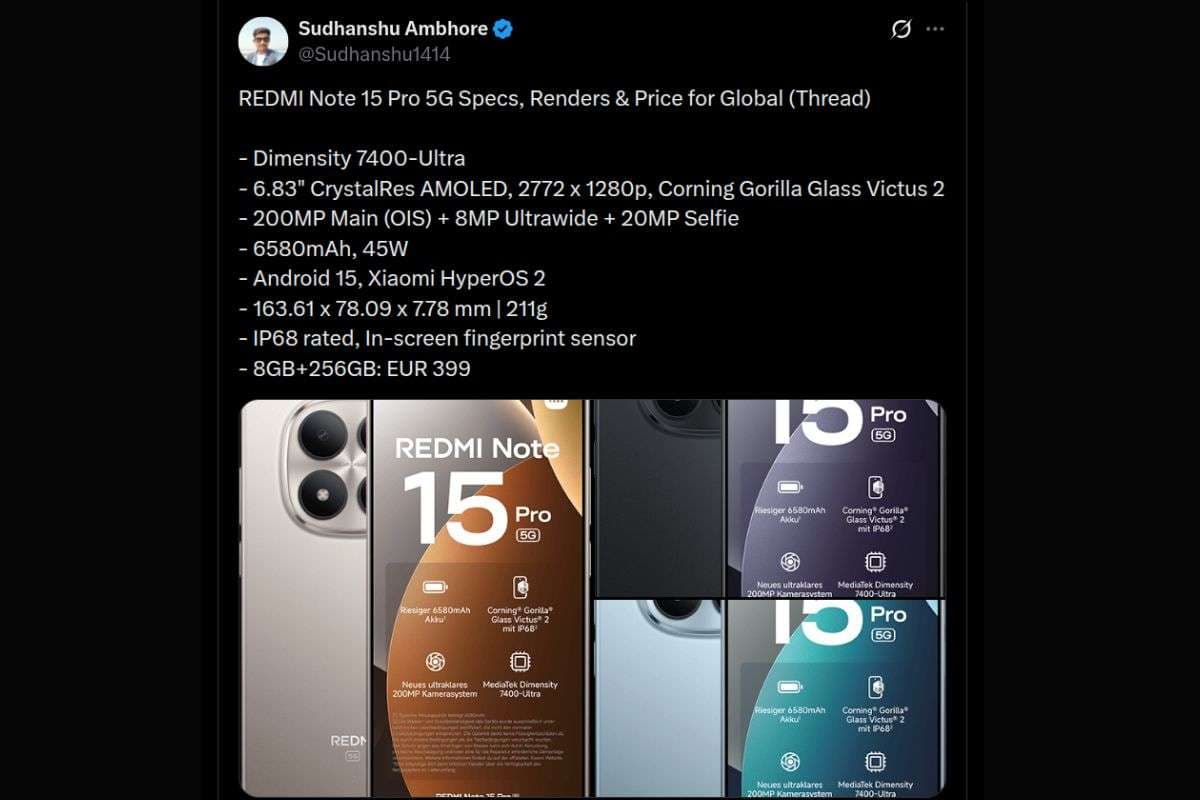Image resolution: width=1200 pixels, height=800 pixels.
Task: Click the EUR 399 price line
Action: (x=354, y=368)
